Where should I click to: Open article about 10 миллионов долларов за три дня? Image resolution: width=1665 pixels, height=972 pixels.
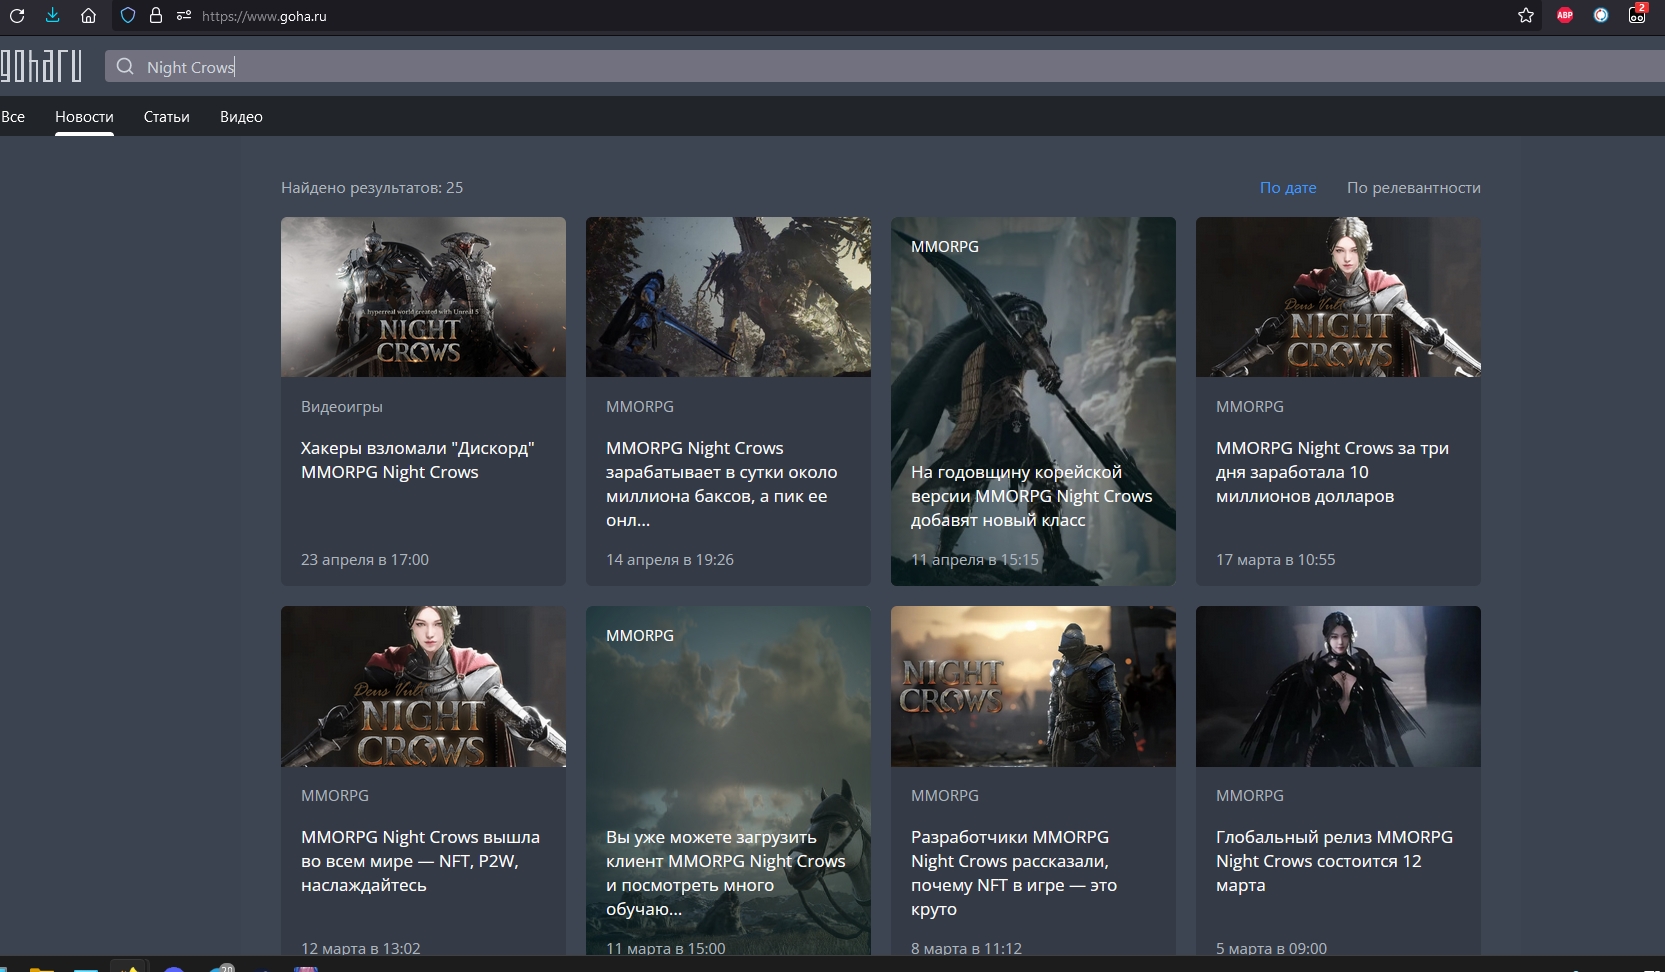[1332, 472]
